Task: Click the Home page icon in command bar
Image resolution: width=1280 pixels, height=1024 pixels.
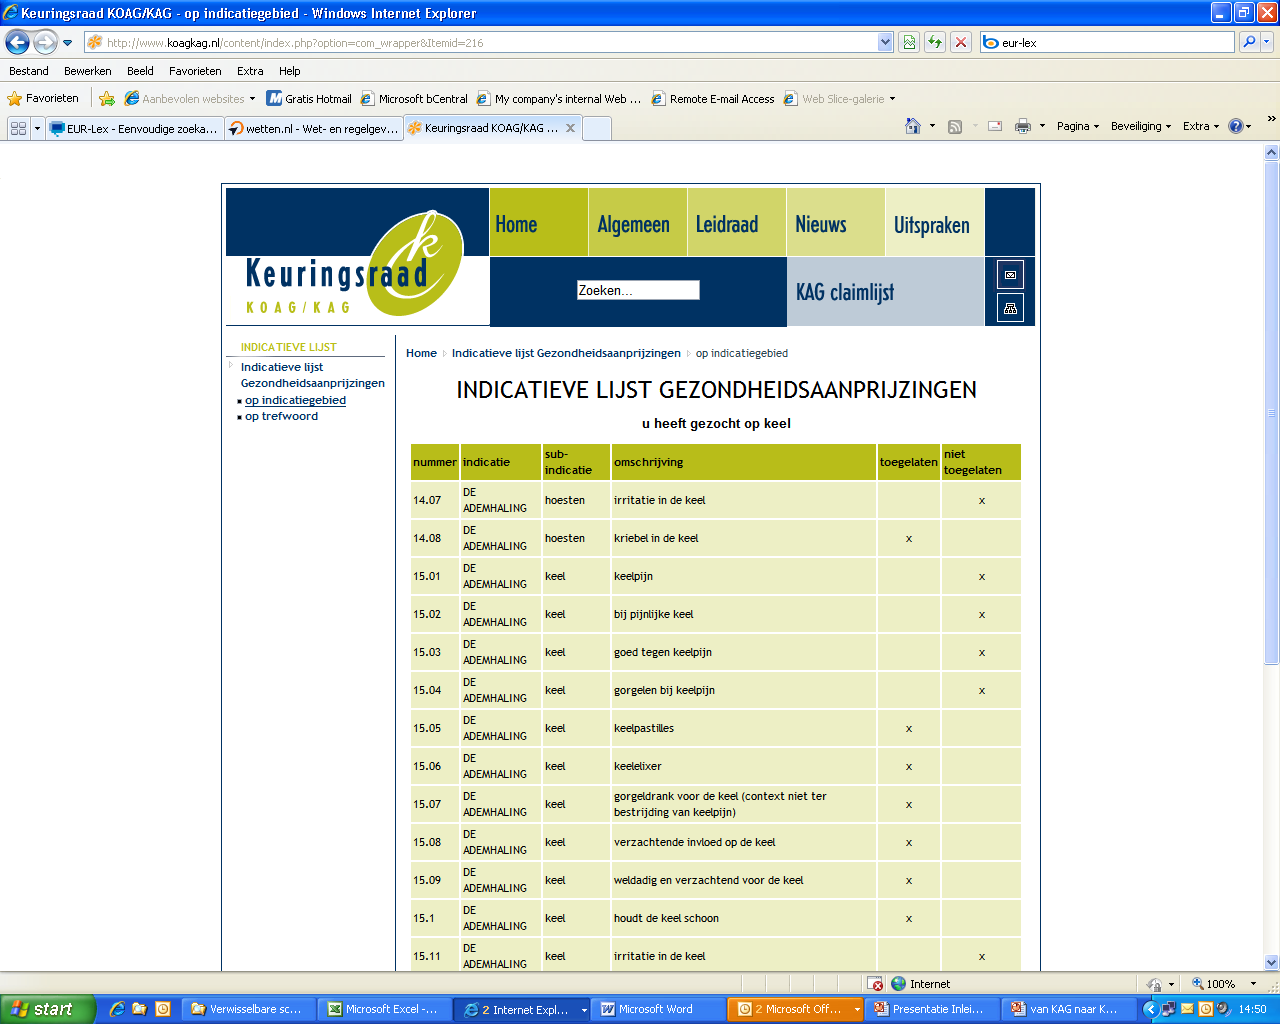Action: 912,126
